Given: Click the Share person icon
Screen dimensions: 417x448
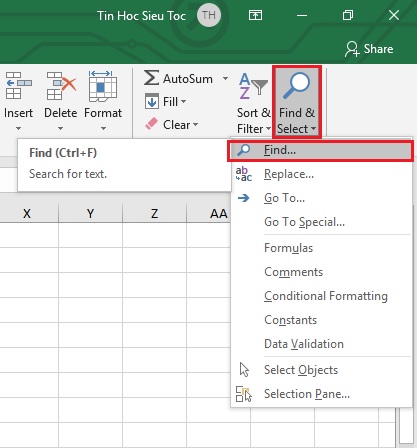Looking at the screenshot, I should [x=352, y=49].
